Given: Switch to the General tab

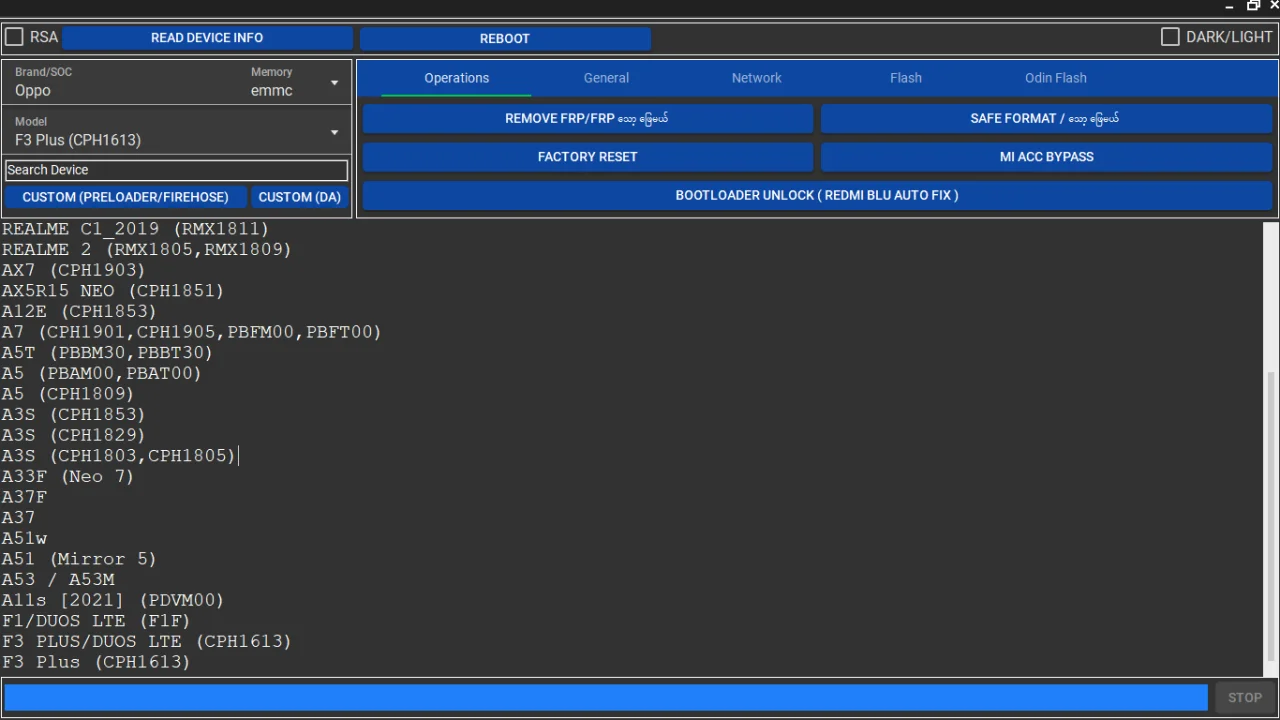Looking at the screenshot, I should (x=606, y=78).
